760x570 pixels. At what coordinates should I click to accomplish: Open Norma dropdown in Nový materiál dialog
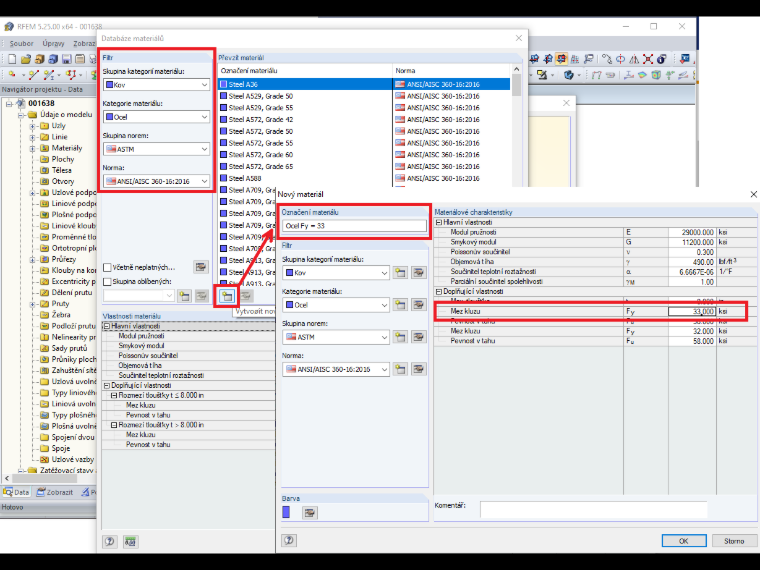(x=335, y=369)
